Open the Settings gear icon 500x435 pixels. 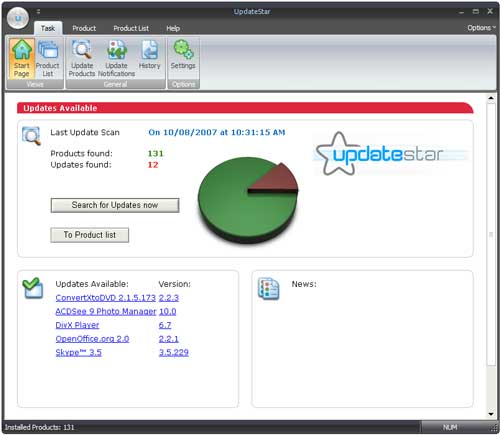[183, 55]
